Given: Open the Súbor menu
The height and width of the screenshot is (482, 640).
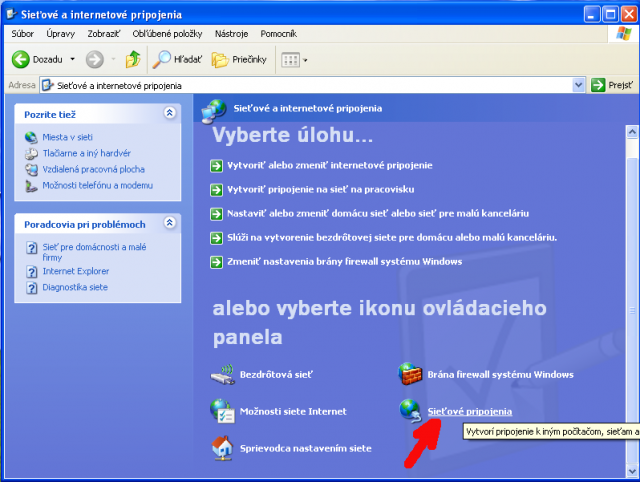Looking at the screenshot, I should pyautogui.click(x=22, y=34).
